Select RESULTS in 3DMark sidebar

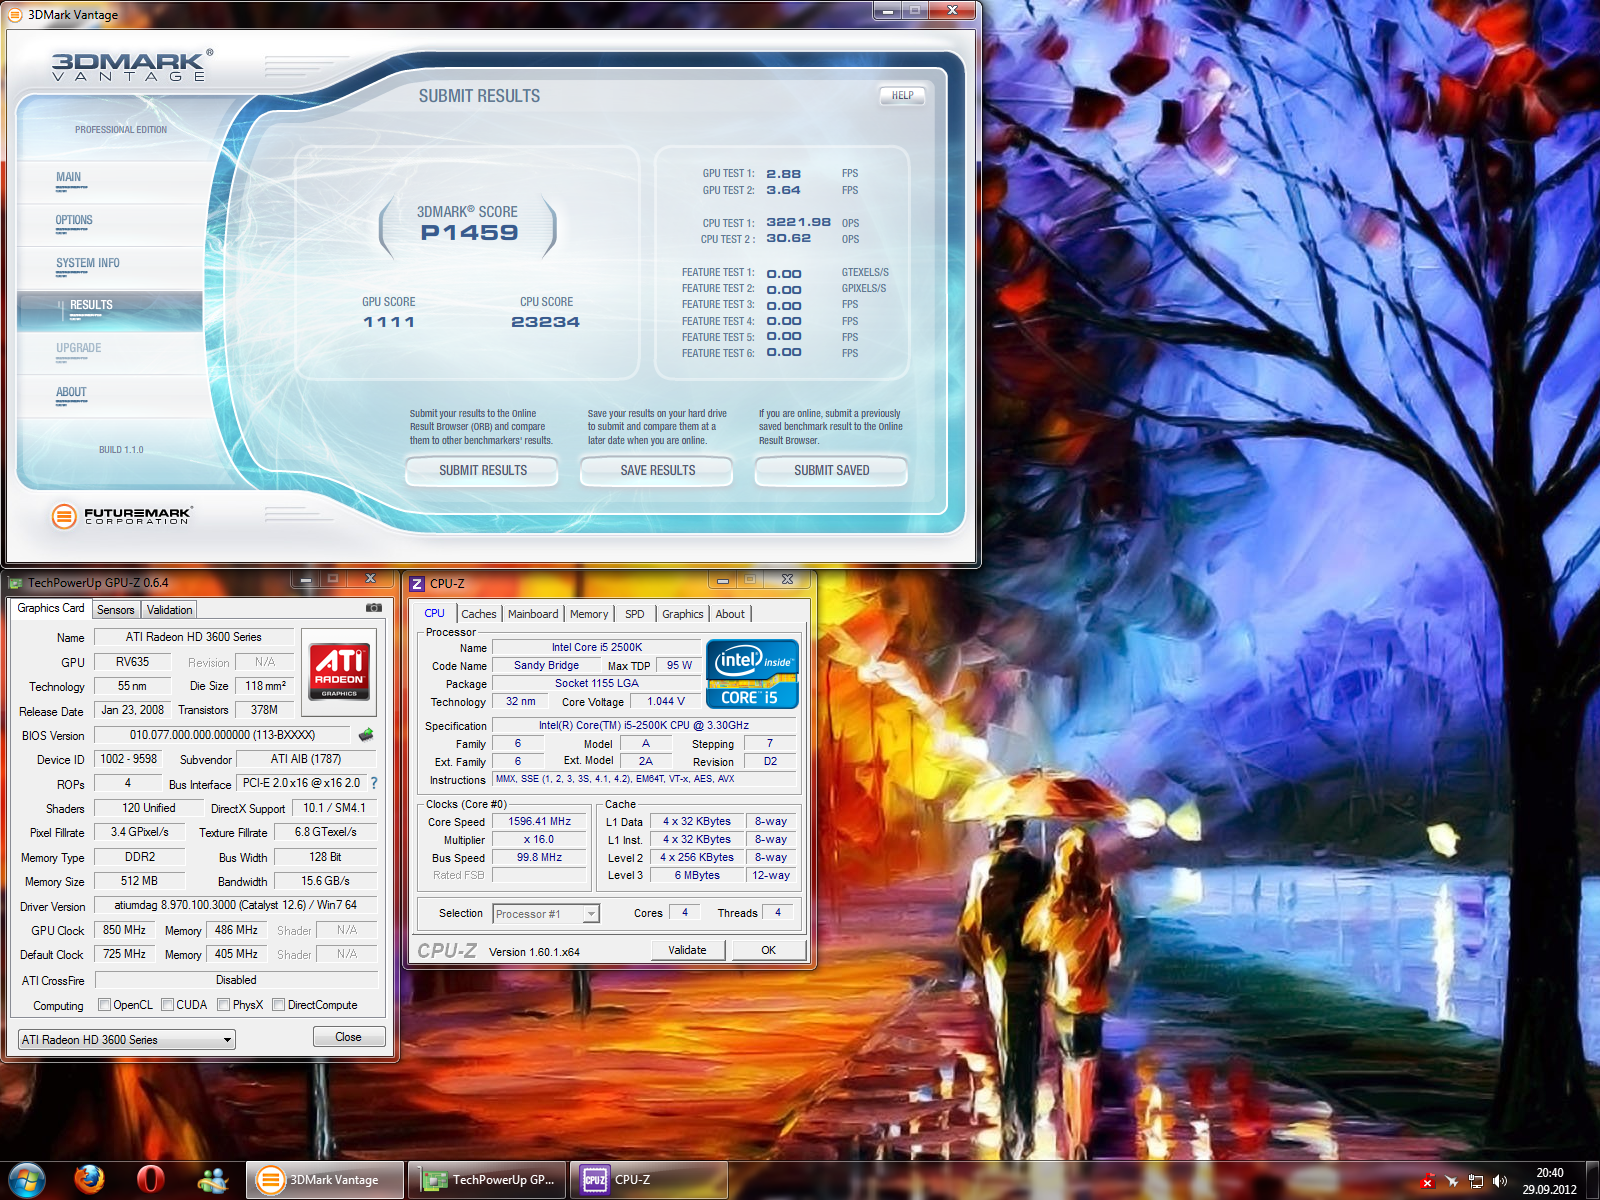coord(110,310)
